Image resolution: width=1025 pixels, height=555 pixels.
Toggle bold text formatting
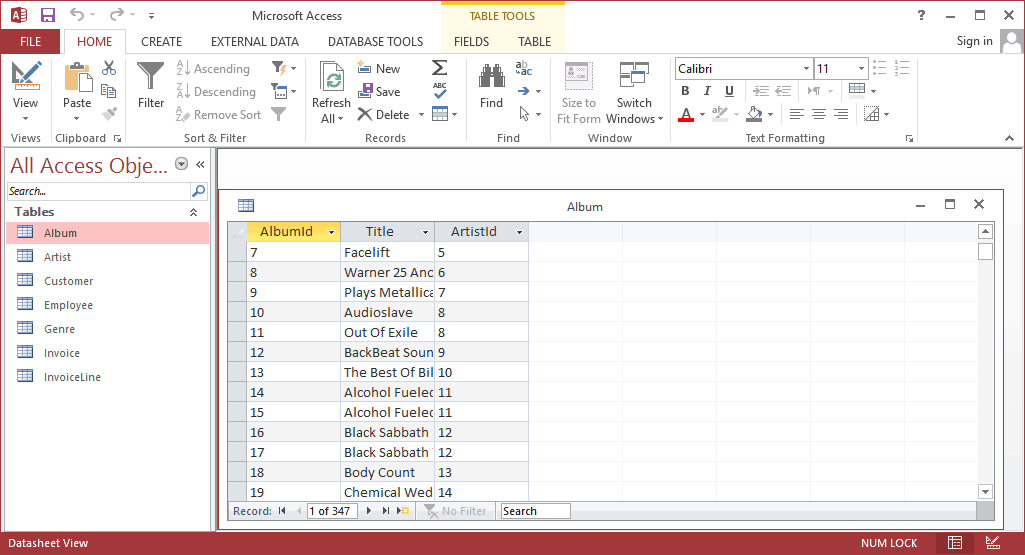tap(685, 91)
